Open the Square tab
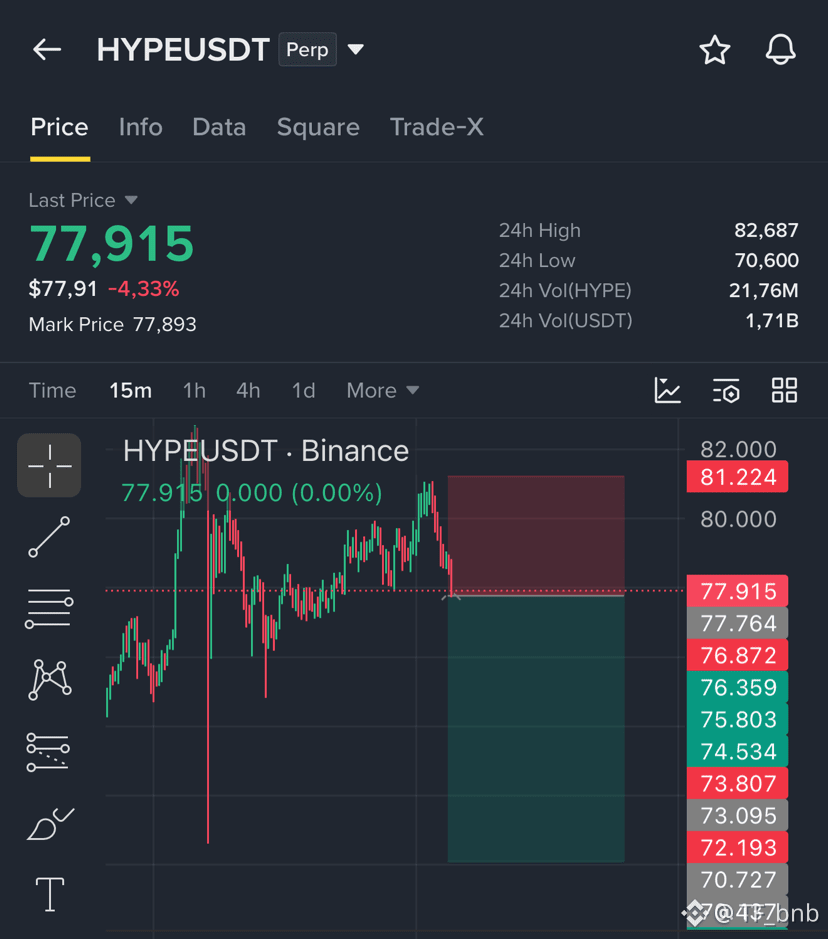Viewport: 828px width, 939px height. [x=318, y=128]
